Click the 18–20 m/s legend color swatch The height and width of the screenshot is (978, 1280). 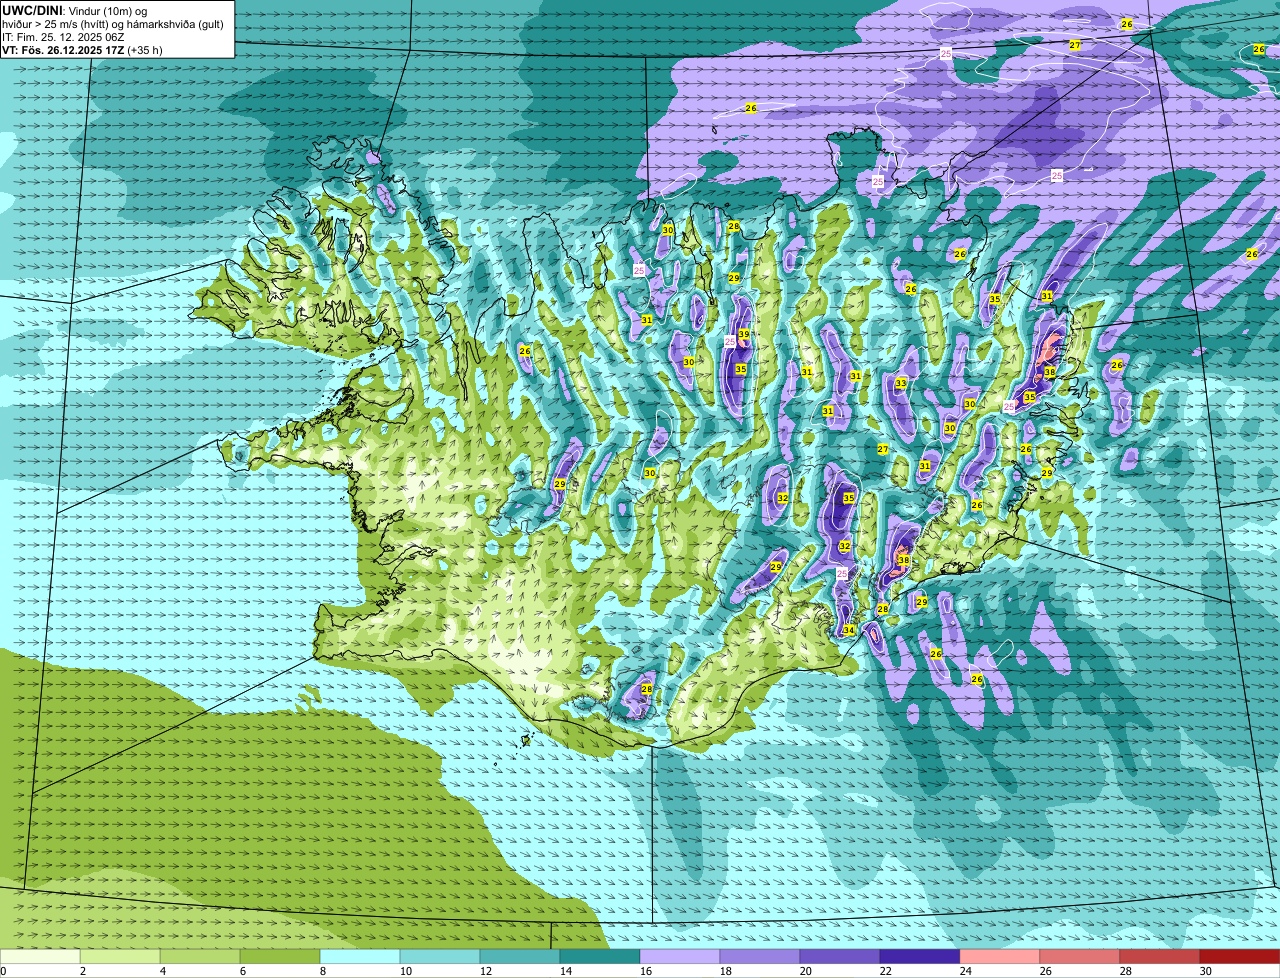point(760,957)
